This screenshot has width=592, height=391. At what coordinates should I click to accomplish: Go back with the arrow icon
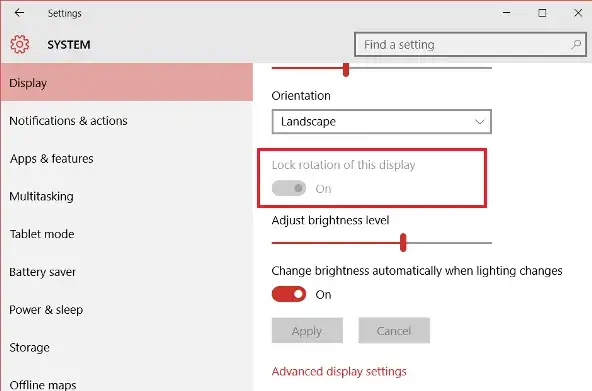coord(19,13)
